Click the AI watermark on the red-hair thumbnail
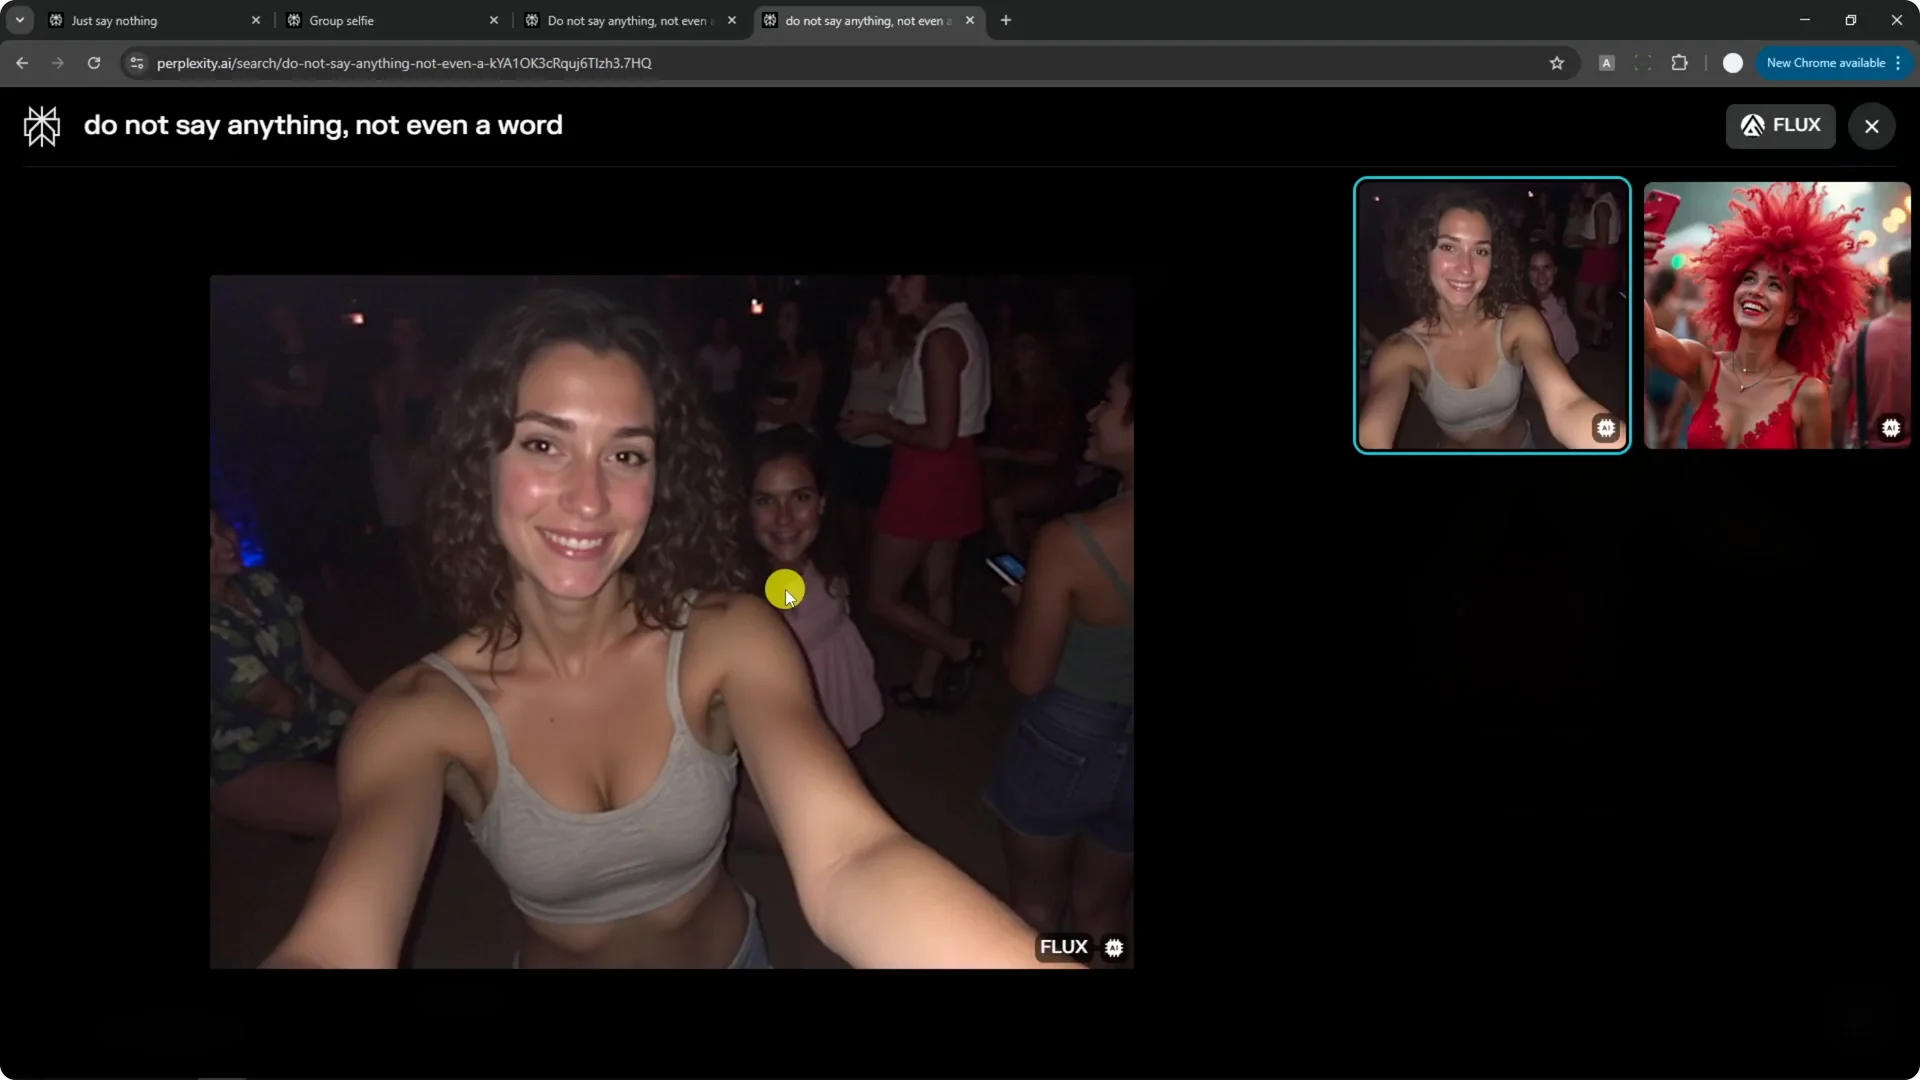 point(1890,427)
